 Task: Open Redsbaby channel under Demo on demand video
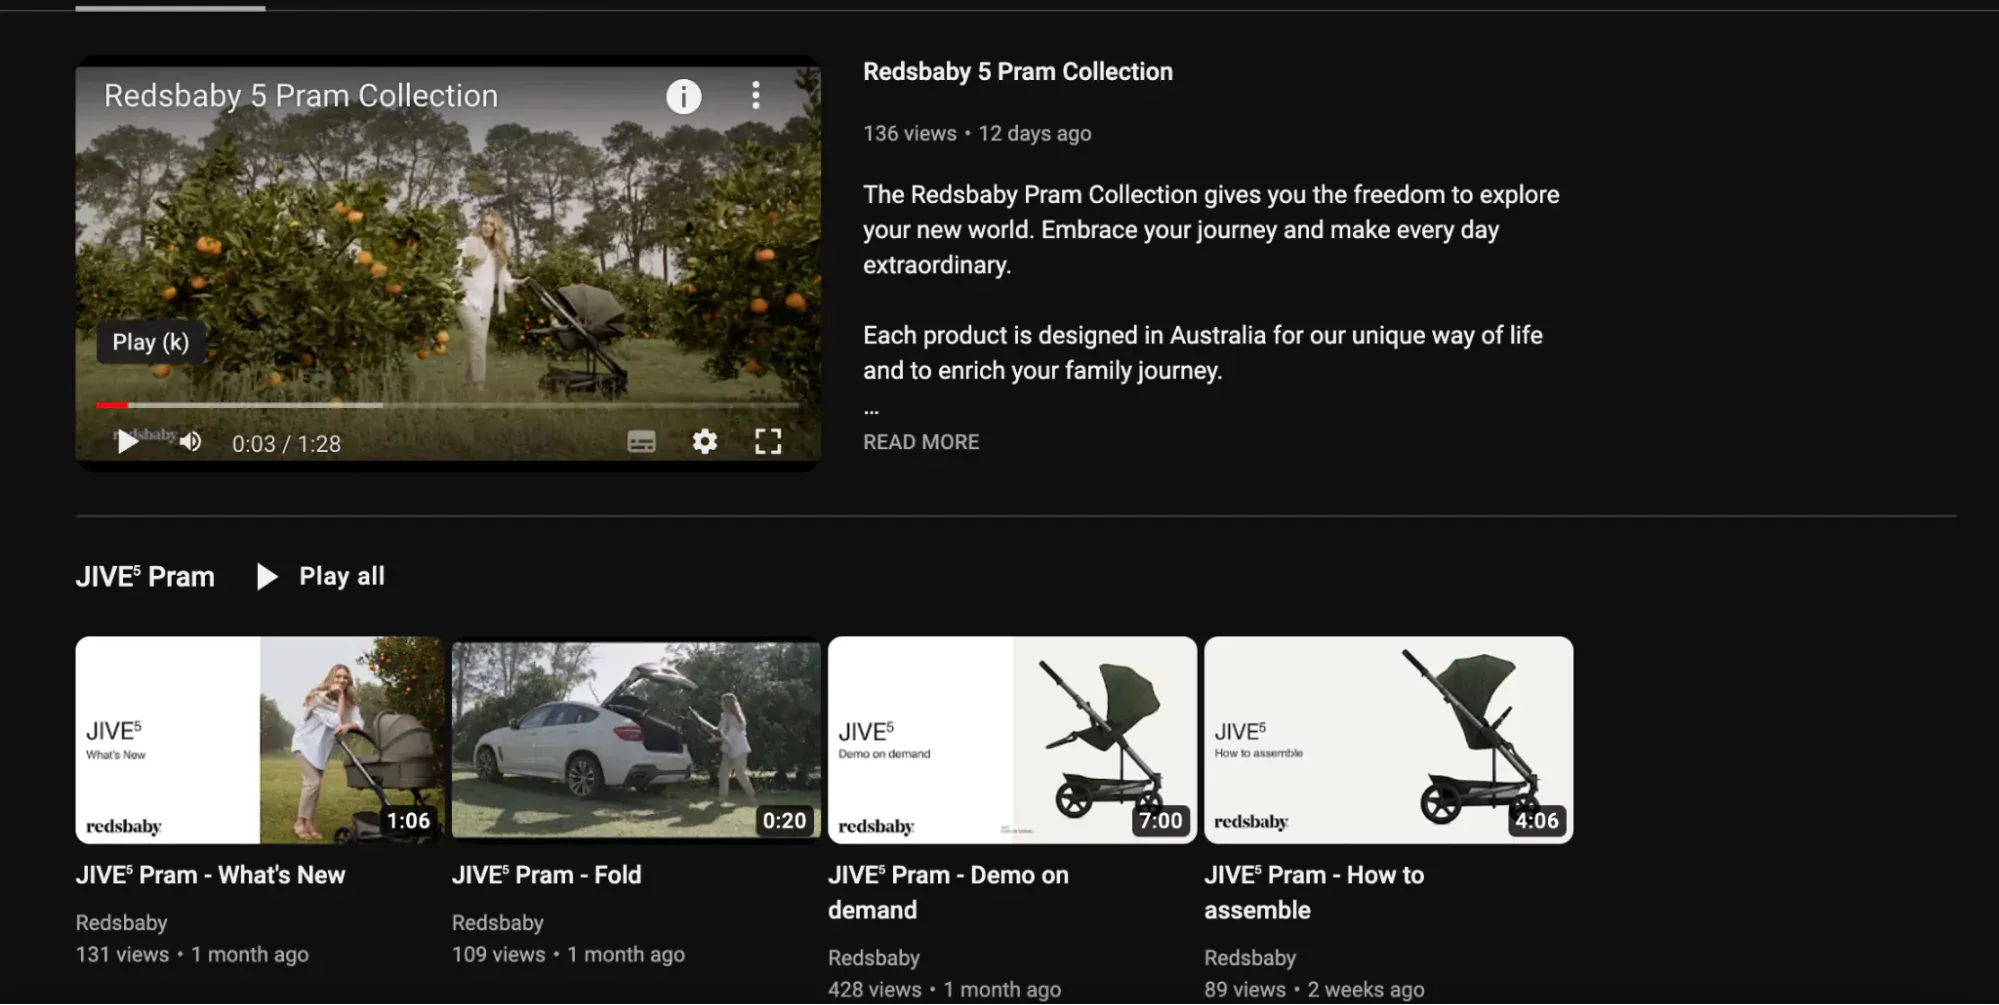pos(874,958)
